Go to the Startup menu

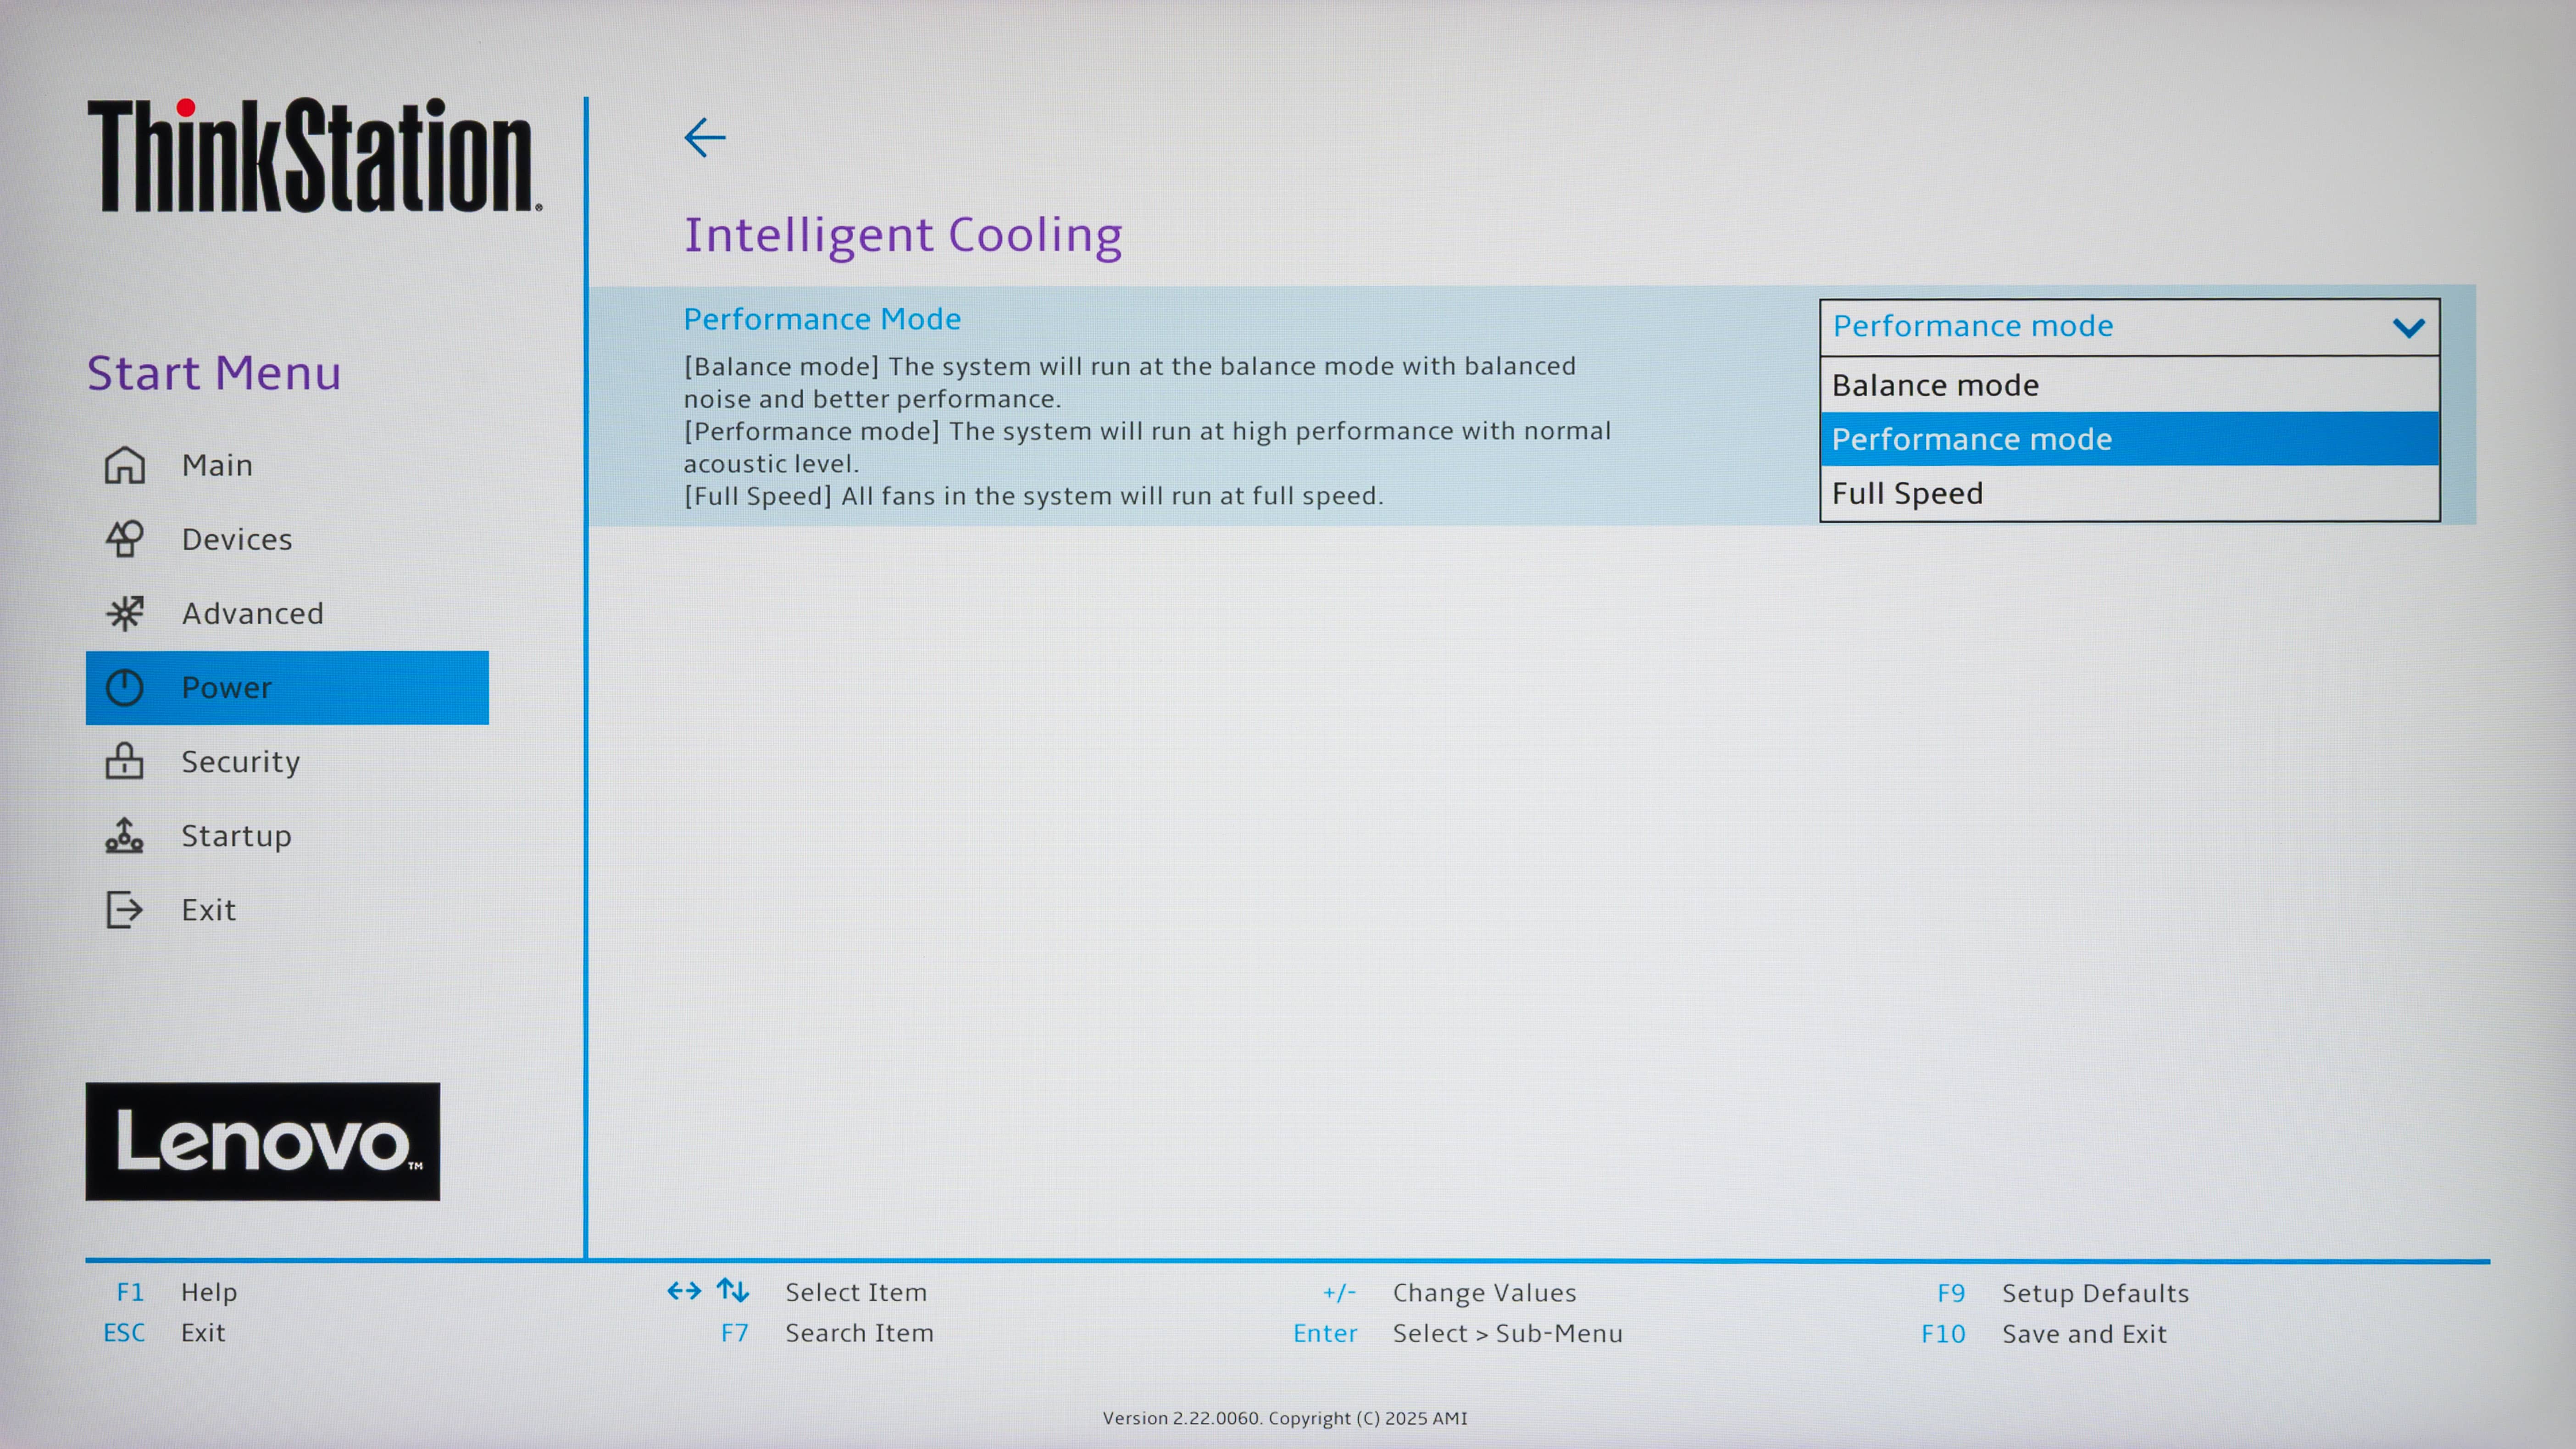pyautogui.click(x=236, y=836)
